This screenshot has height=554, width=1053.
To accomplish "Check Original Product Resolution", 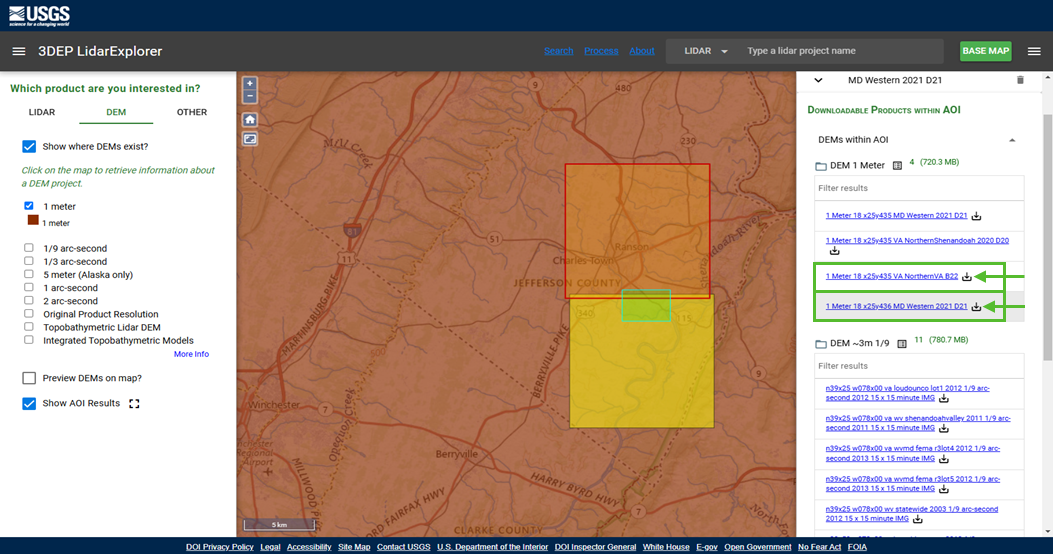I will 29,314.
